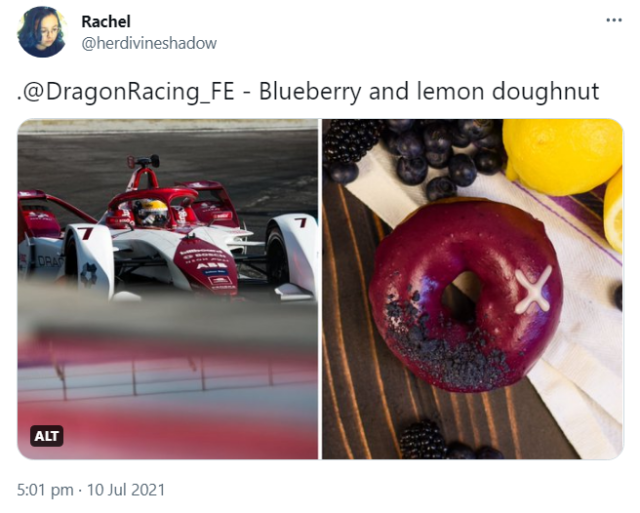Viewport: 640px width, 513px height.
Task: Click the 5:01 pm timestamp link
Action: pos(45,490)
